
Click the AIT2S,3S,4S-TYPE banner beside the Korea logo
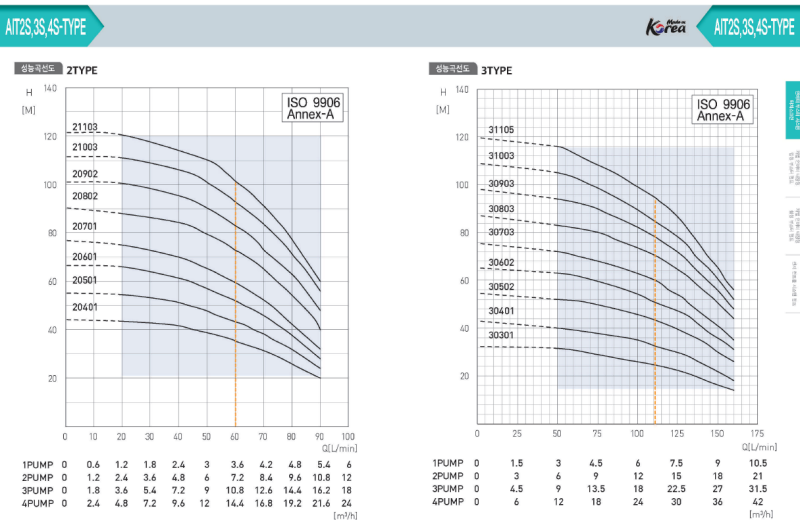[x=750, y=26]
